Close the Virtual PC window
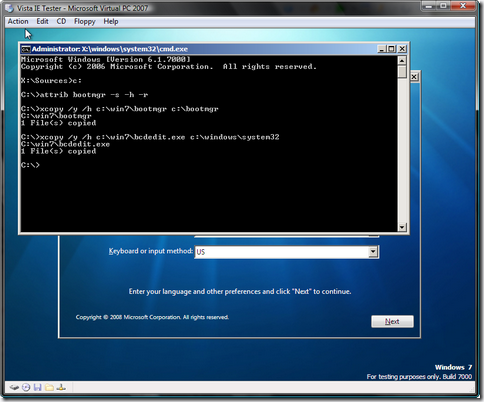484x402 pixels. click(463, 6)
